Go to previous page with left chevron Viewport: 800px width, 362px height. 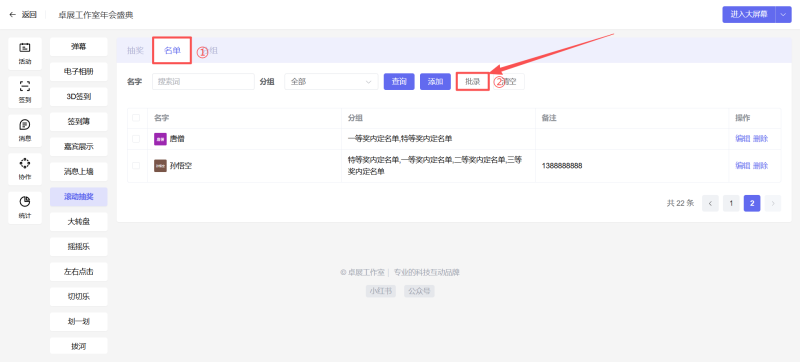coord(710,203)
